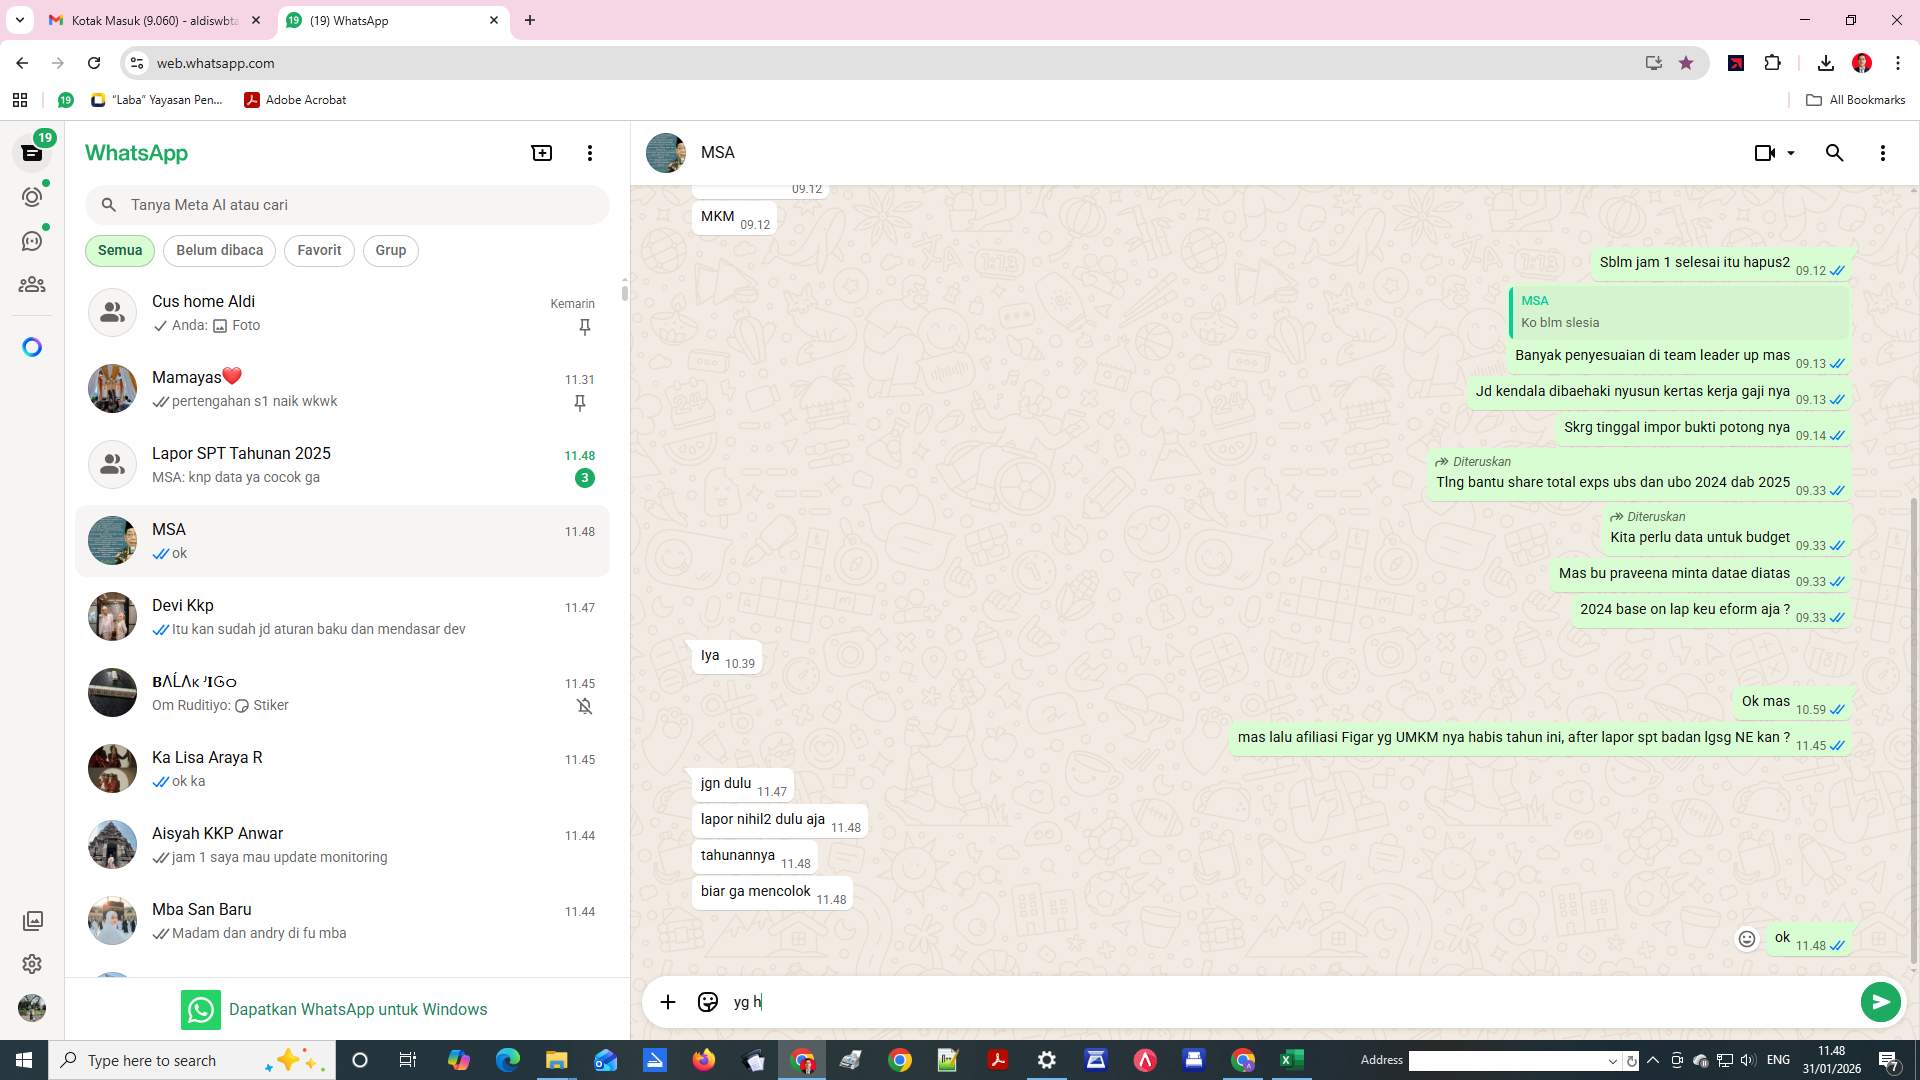Open Meta AI from the sidebar
The image size is (1920, 1080).
[x=32, y=347]
